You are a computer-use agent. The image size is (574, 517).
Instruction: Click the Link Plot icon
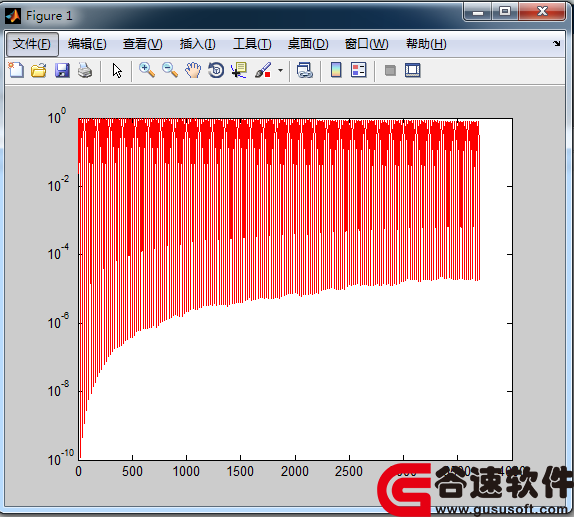point(304,70)
